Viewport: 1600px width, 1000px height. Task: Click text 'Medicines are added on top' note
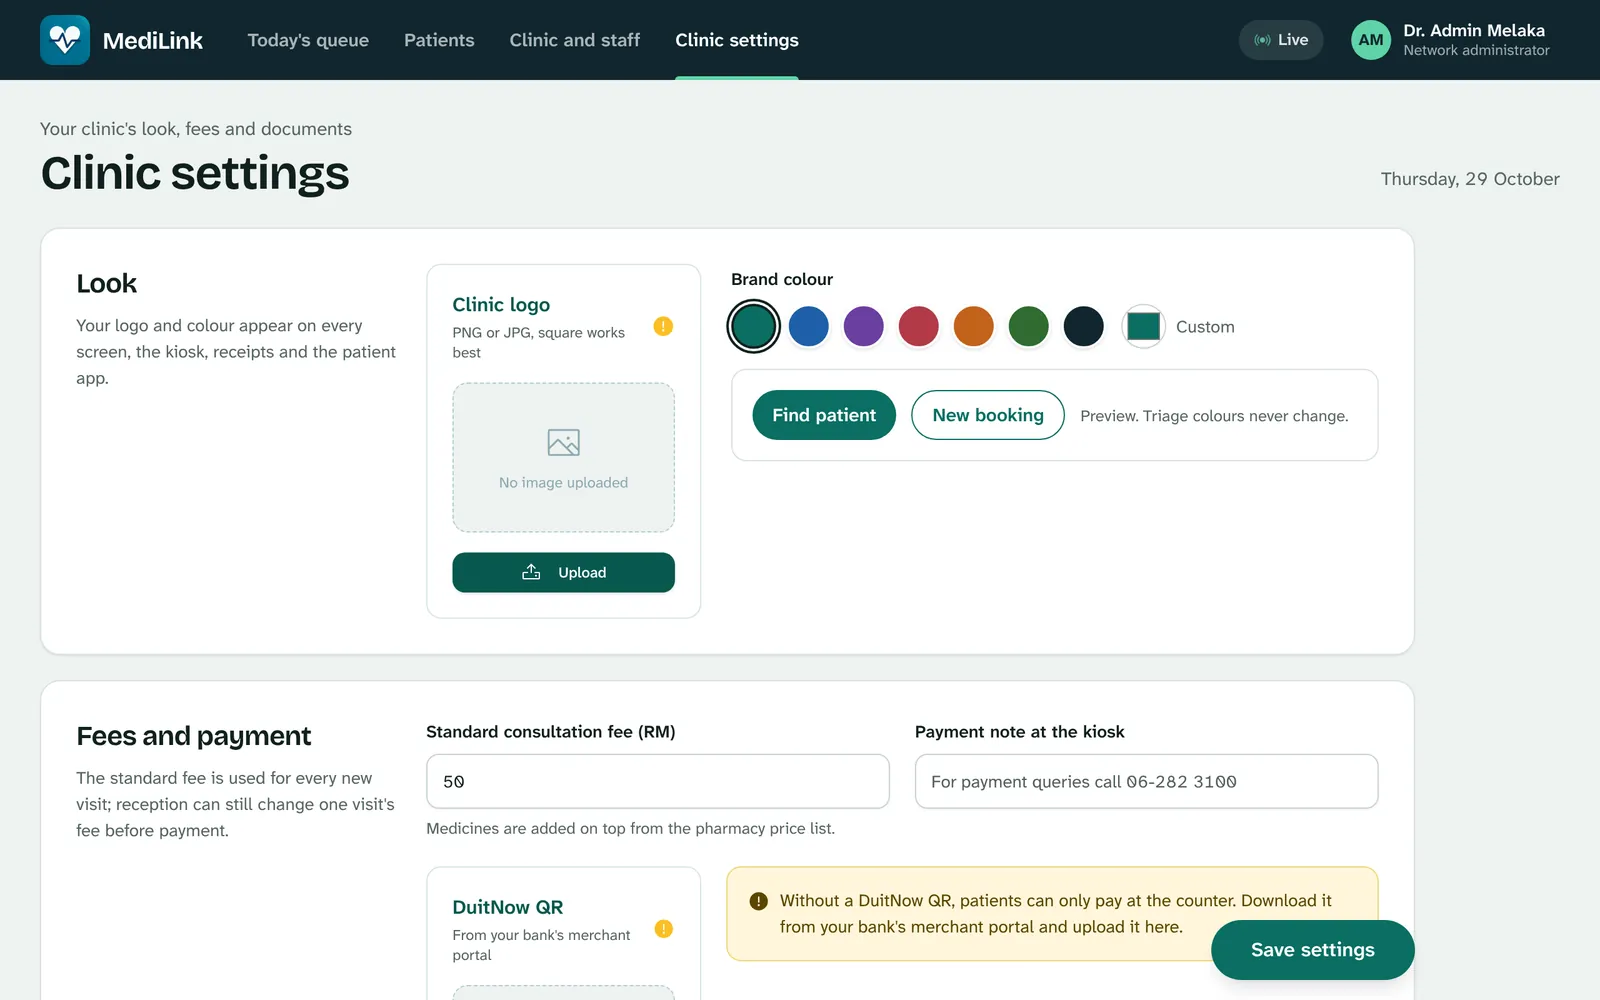(x=631, y=828)
